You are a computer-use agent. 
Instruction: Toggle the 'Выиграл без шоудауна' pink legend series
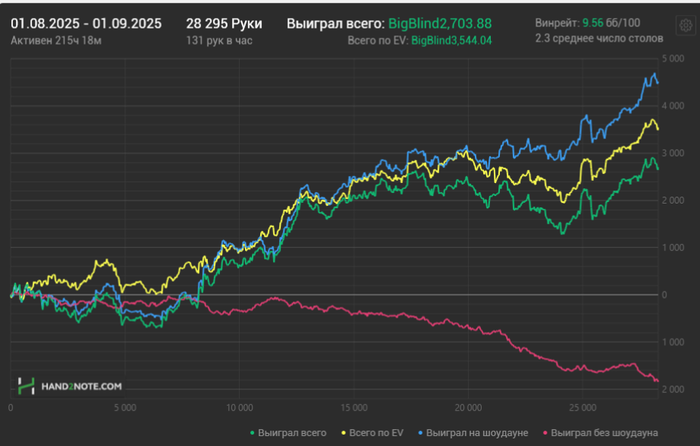[x=600, y=433]
